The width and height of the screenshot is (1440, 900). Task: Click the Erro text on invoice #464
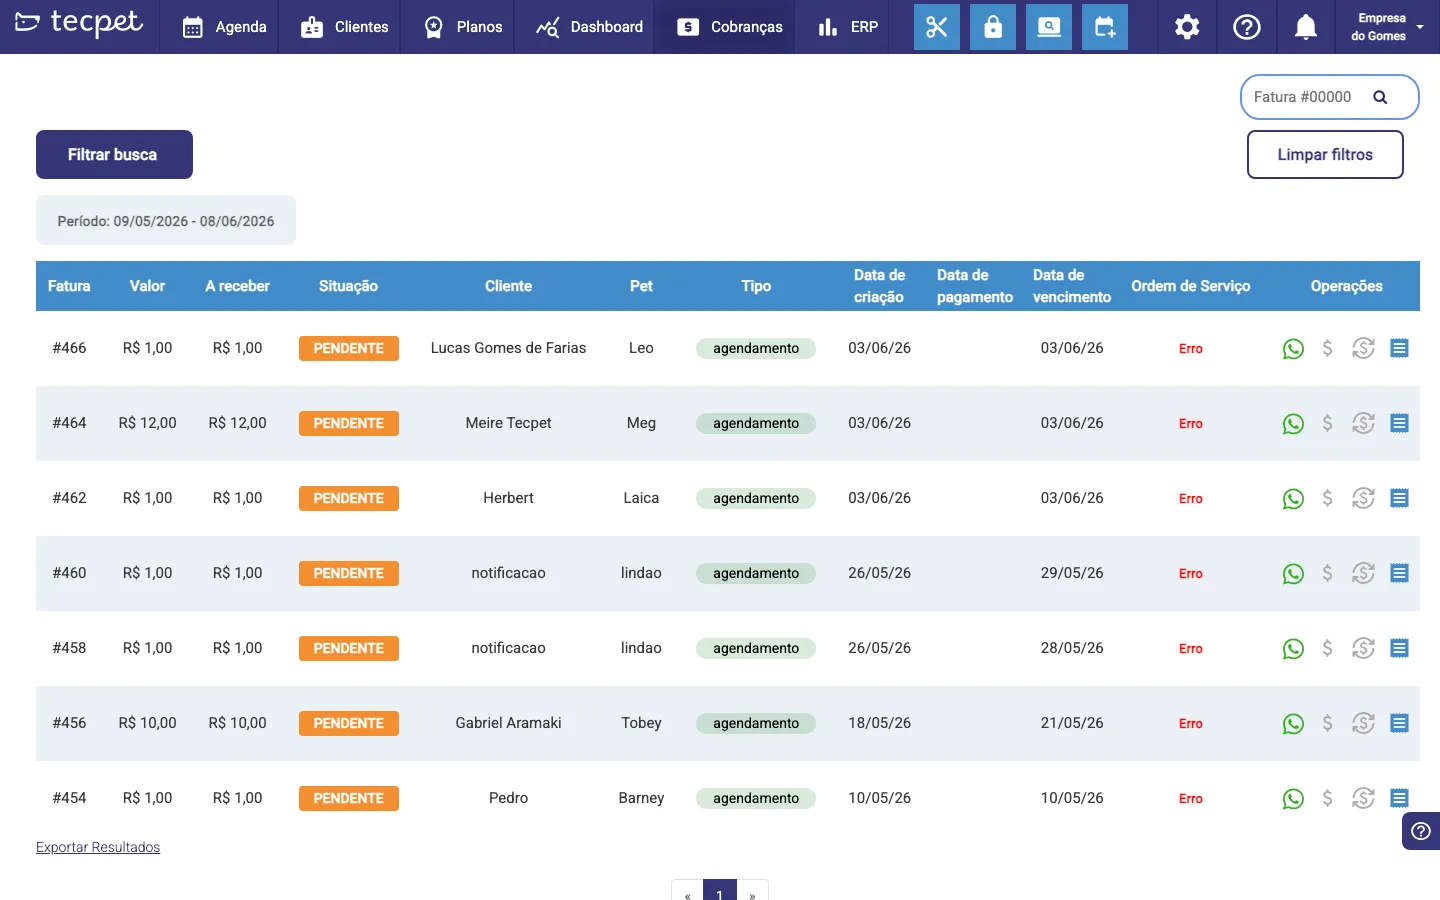click(x=1191, y=424)
